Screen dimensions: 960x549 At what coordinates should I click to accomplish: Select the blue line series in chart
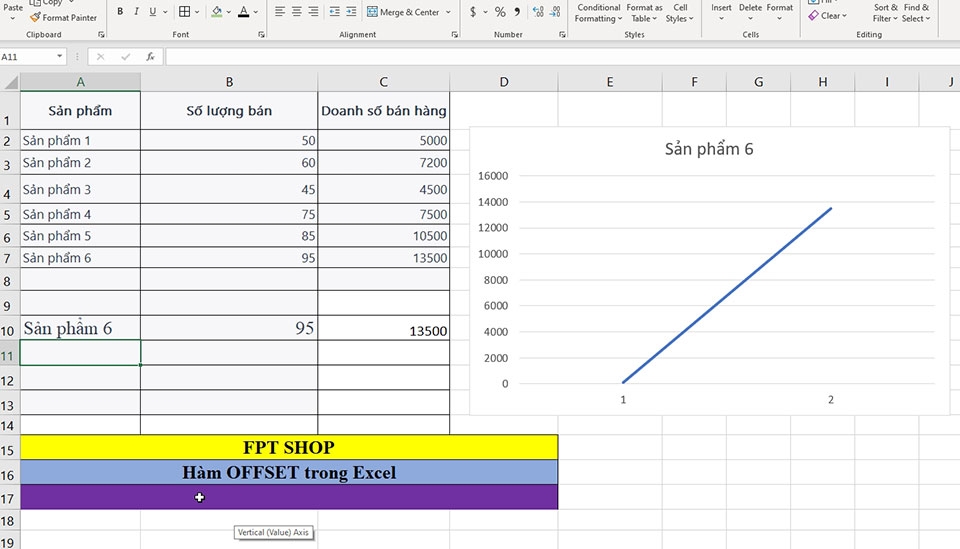click(x=727, y=296)
